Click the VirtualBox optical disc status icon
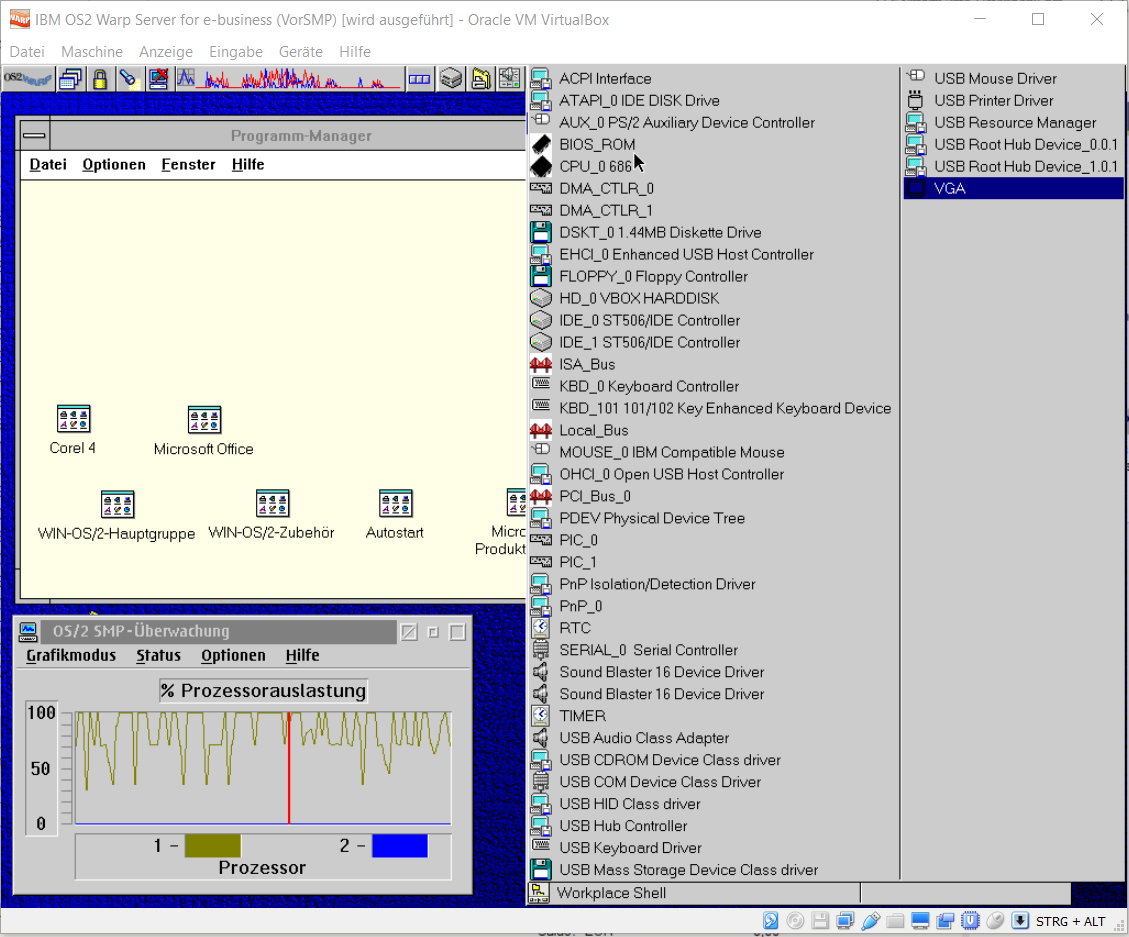Image resolution: width=1129 pixels, height=937 pixels. pos(796,921)
